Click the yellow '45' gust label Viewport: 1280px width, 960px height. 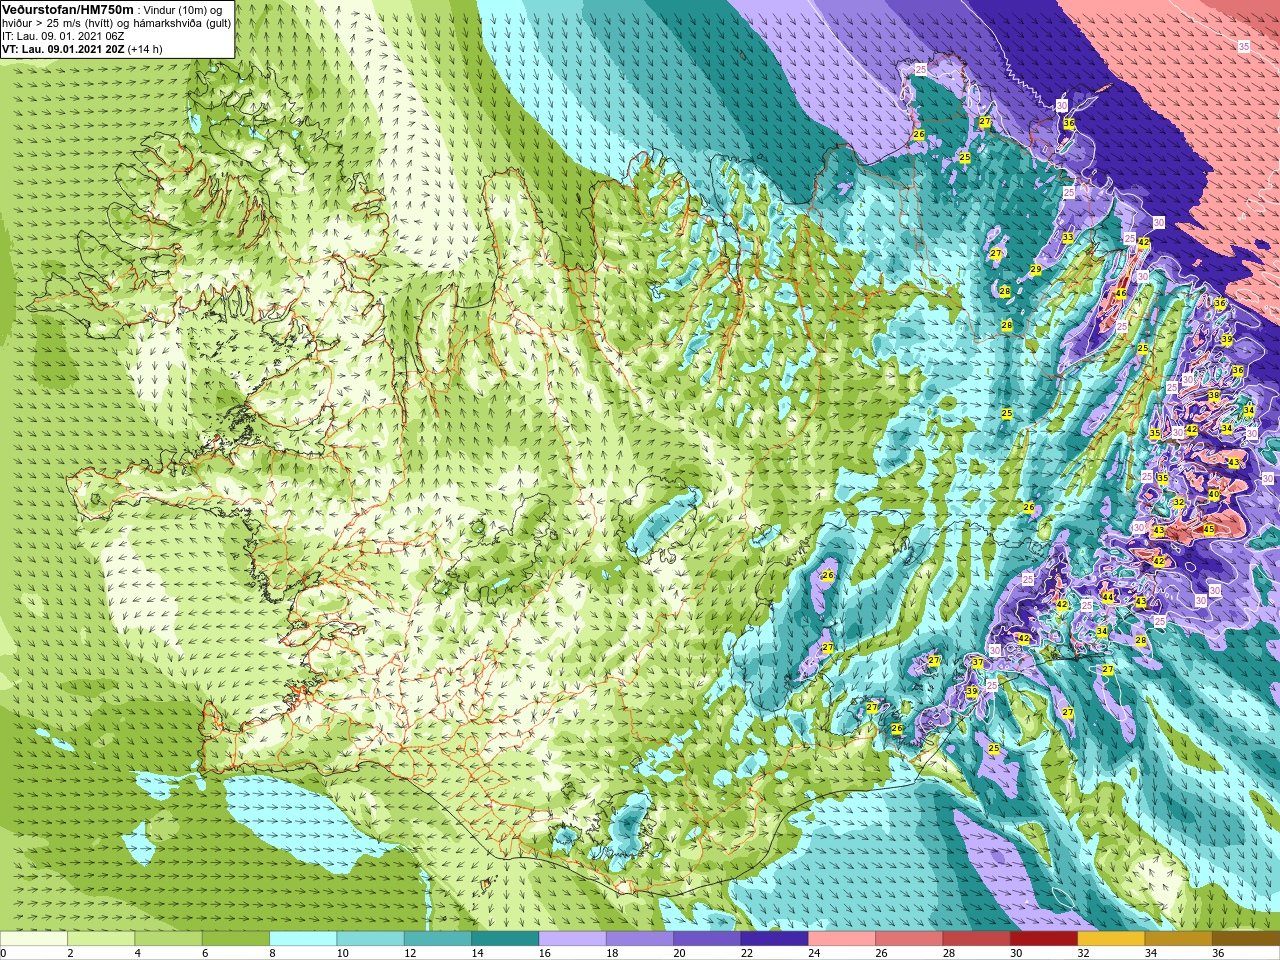1208,529
